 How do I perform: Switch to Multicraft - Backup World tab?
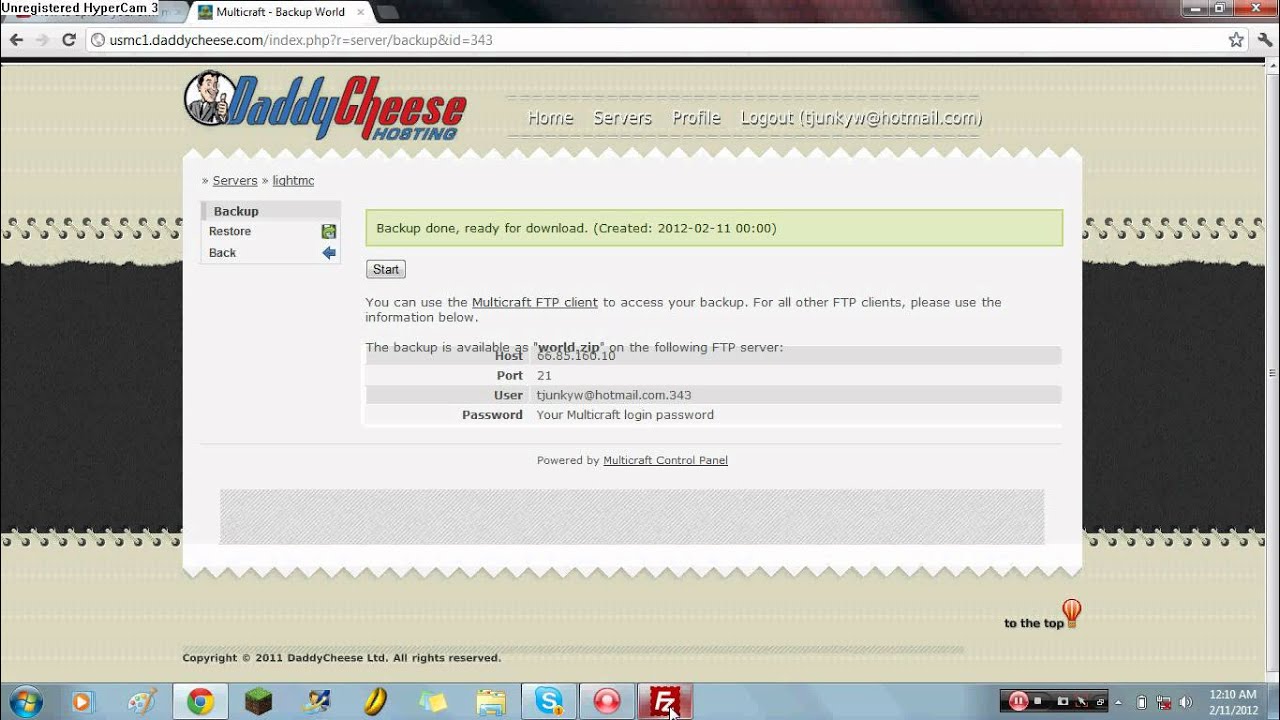click(x=280, y=12)
